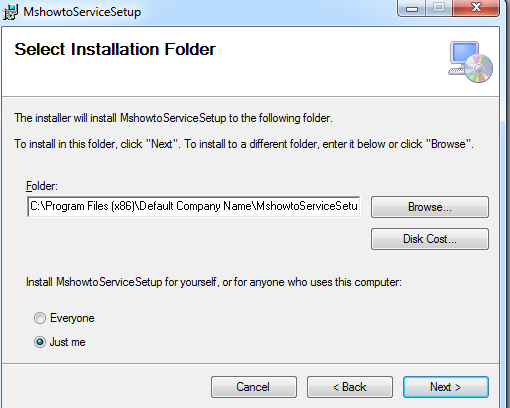Click the 'installer will install' description line
Screen dimensions: 510x408
click(173, 118)
